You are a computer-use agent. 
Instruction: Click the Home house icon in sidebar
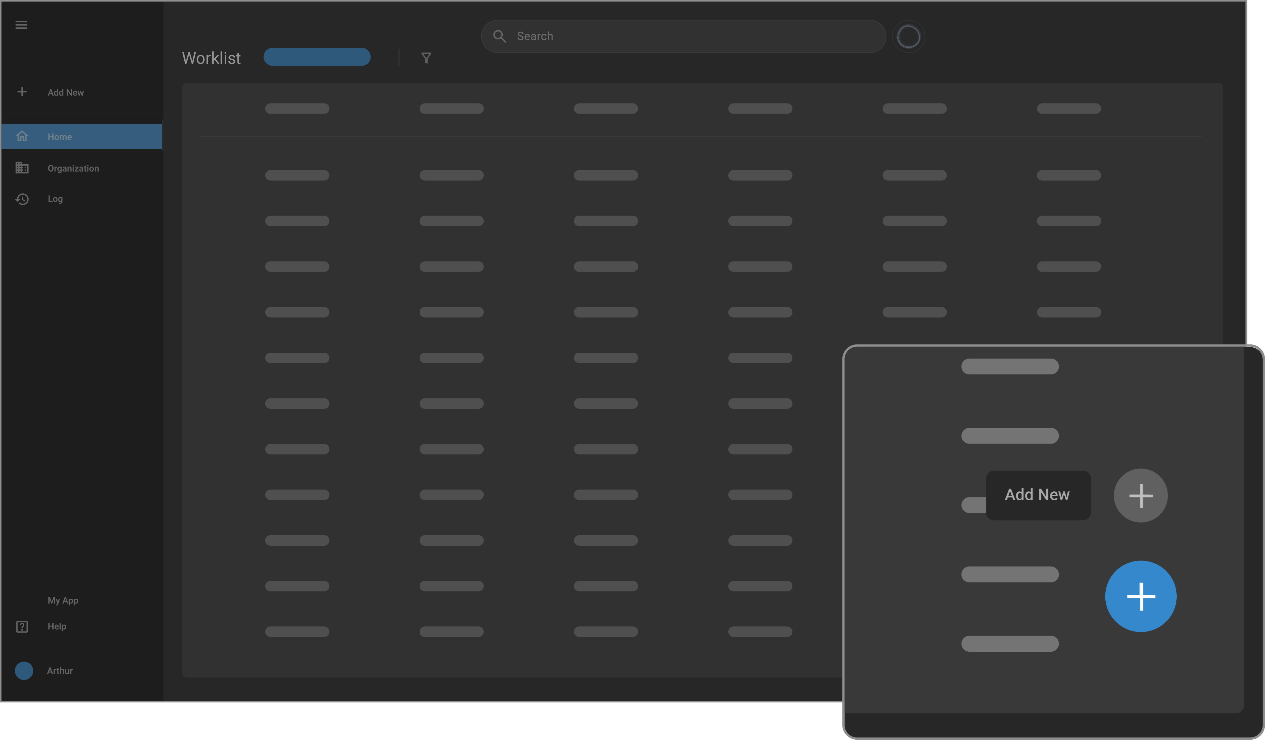pos(22,136)
